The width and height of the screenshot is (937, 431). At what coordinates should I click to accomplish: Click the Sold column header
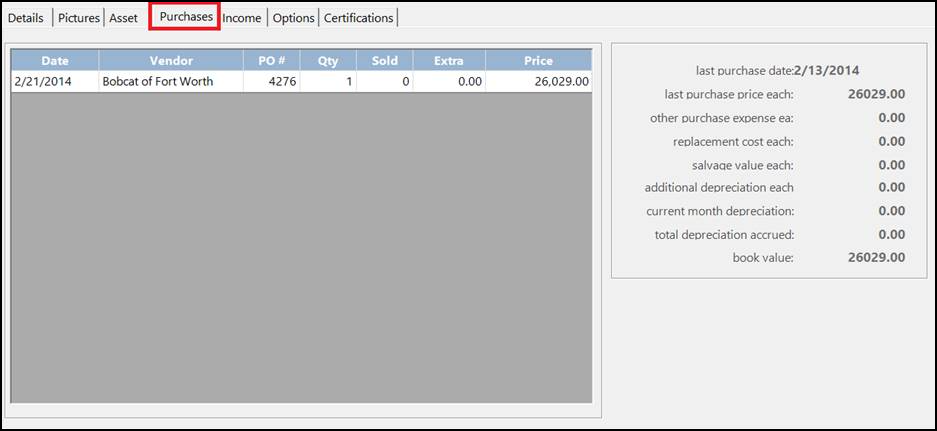[384, 61]
